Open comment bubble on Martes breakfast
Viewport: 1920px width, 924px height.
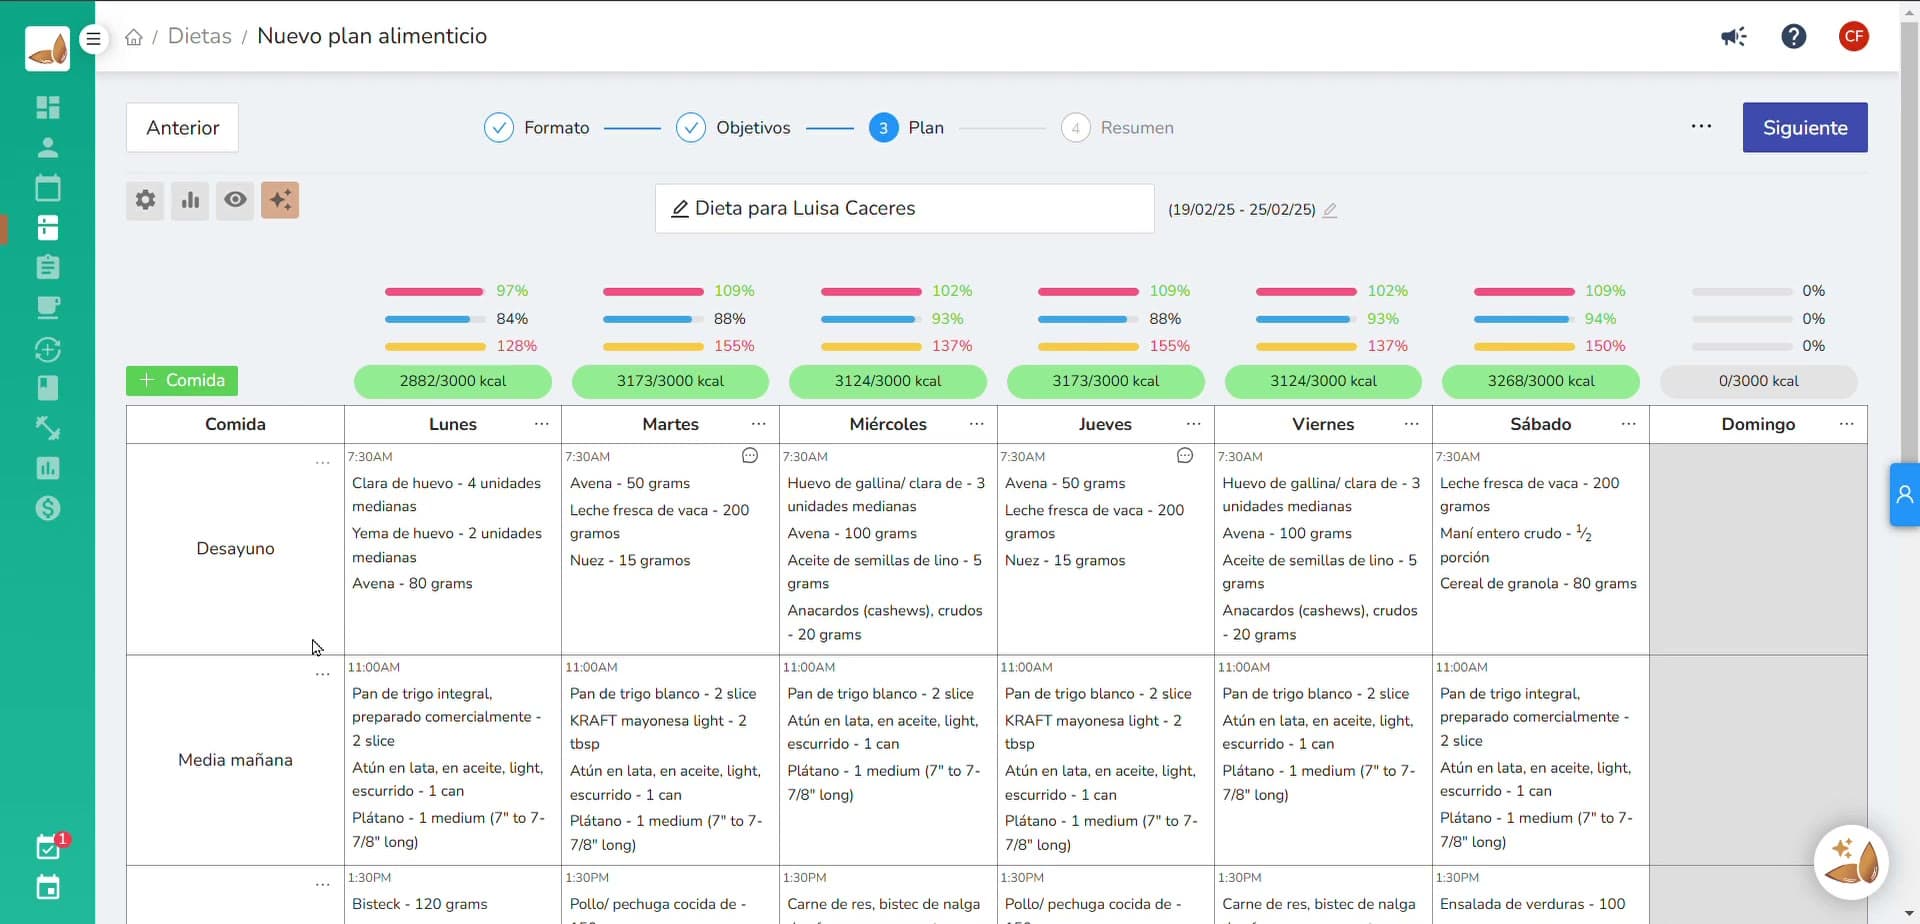pyautogui.click(x=749, y=456)
